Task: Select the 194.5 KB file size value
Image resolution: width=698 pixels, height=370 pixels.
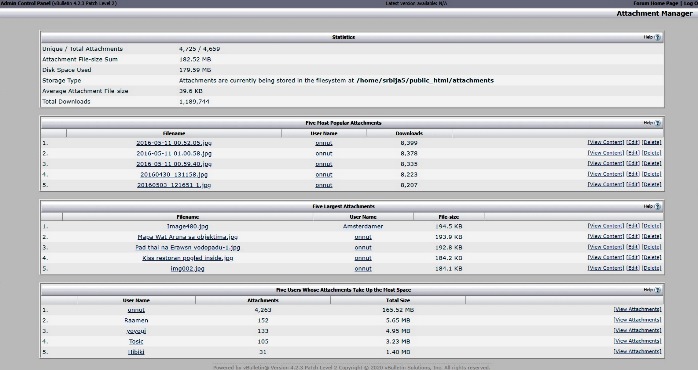Action: 449,226
